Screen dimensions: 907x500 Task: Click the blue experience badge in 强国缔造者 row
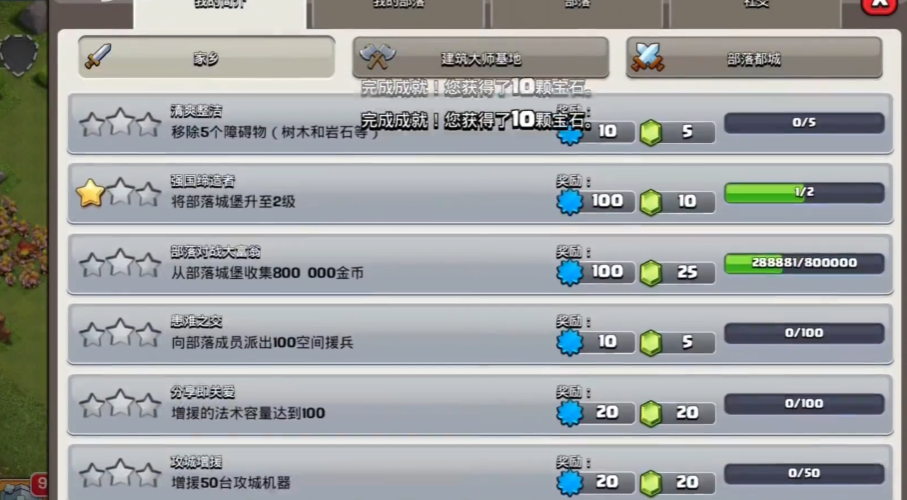point(570,203)
